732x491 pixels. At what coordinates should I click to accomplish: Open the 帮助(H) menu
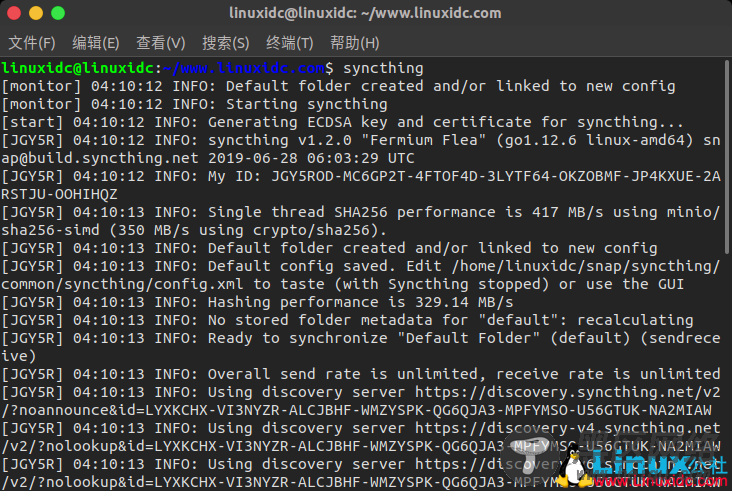pos(354,43)
